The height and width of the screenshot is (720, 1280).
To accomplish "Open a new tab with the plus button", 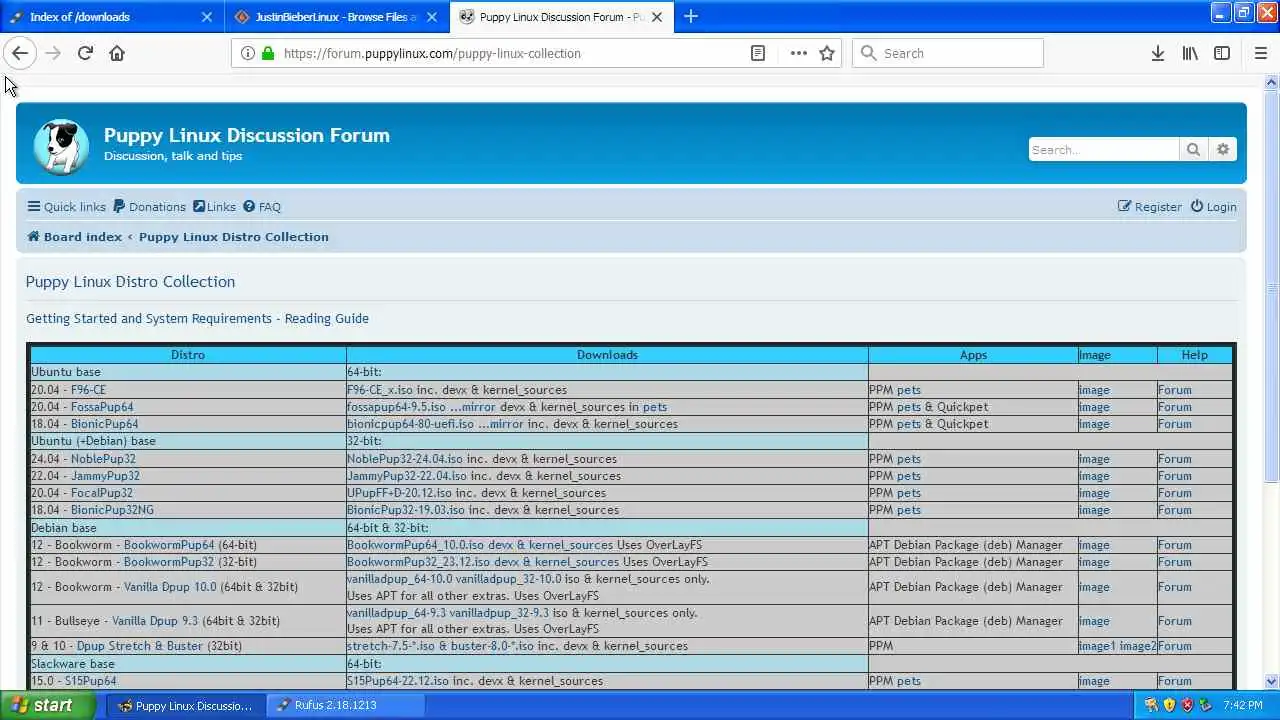I will point(691,16).
